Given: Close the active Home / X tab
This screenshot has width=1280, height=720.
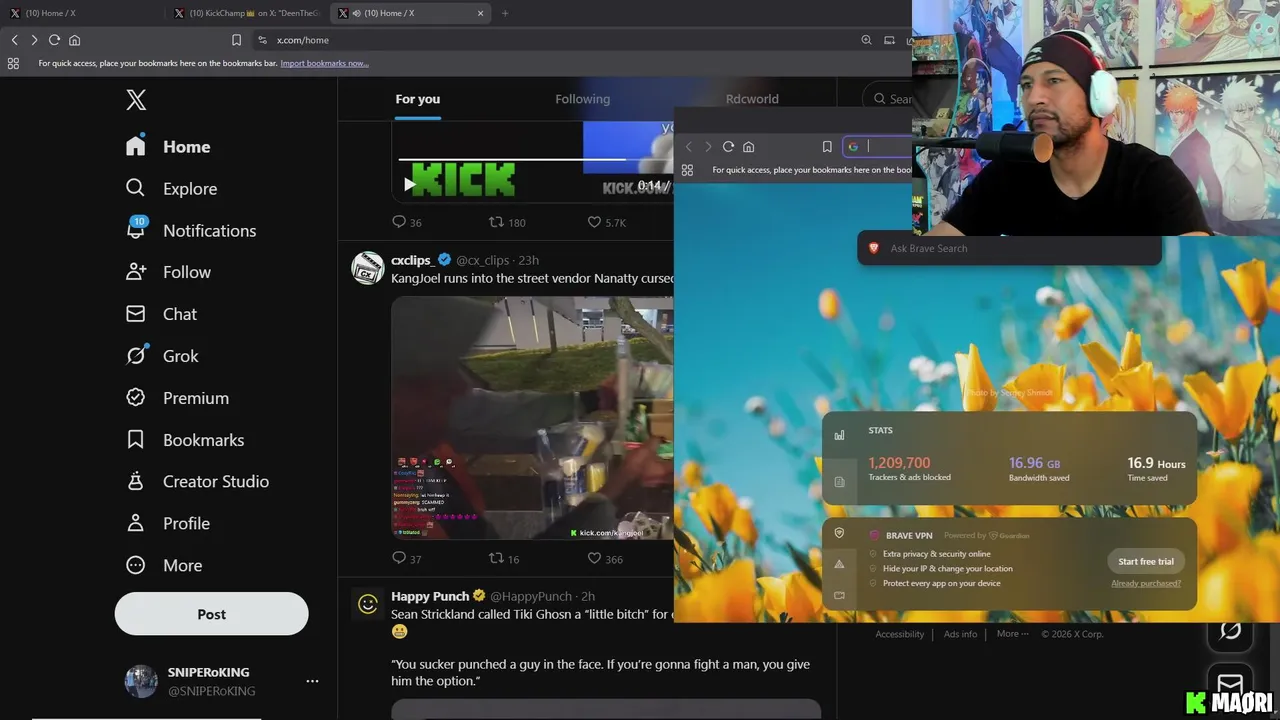Looking at the screenshot, I should pyautogui.click(x=480, y=13).
